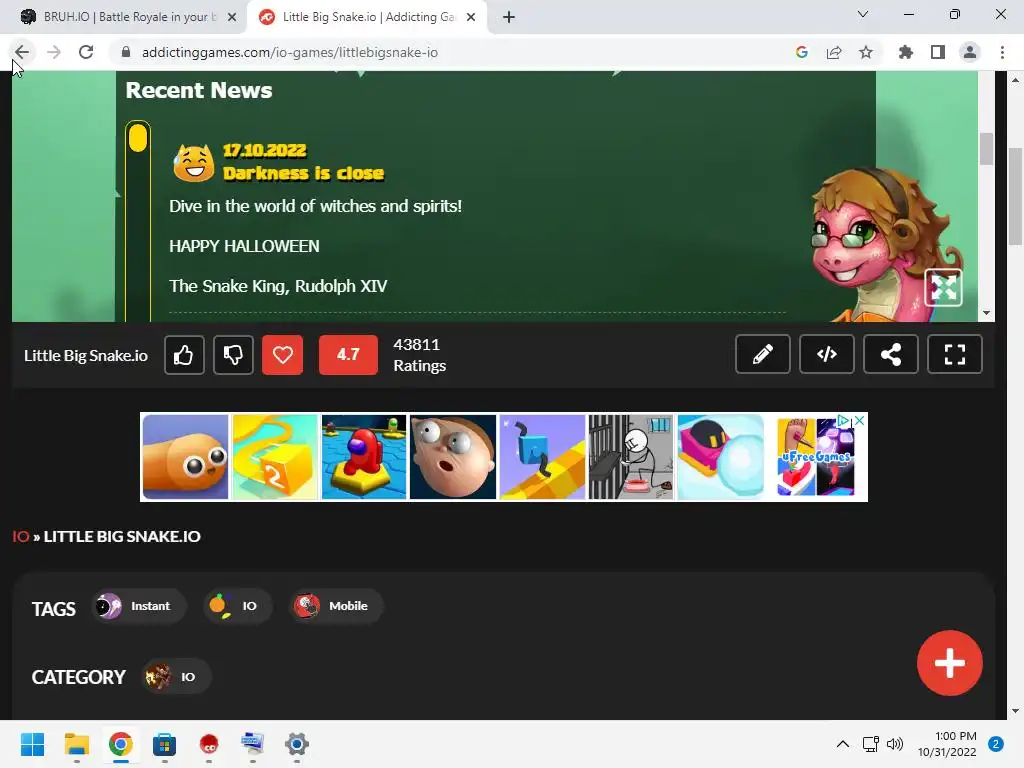This screenshot has height=768, width=1024.
Task: Open the Chrome profile icon
Action: (970, 52)
